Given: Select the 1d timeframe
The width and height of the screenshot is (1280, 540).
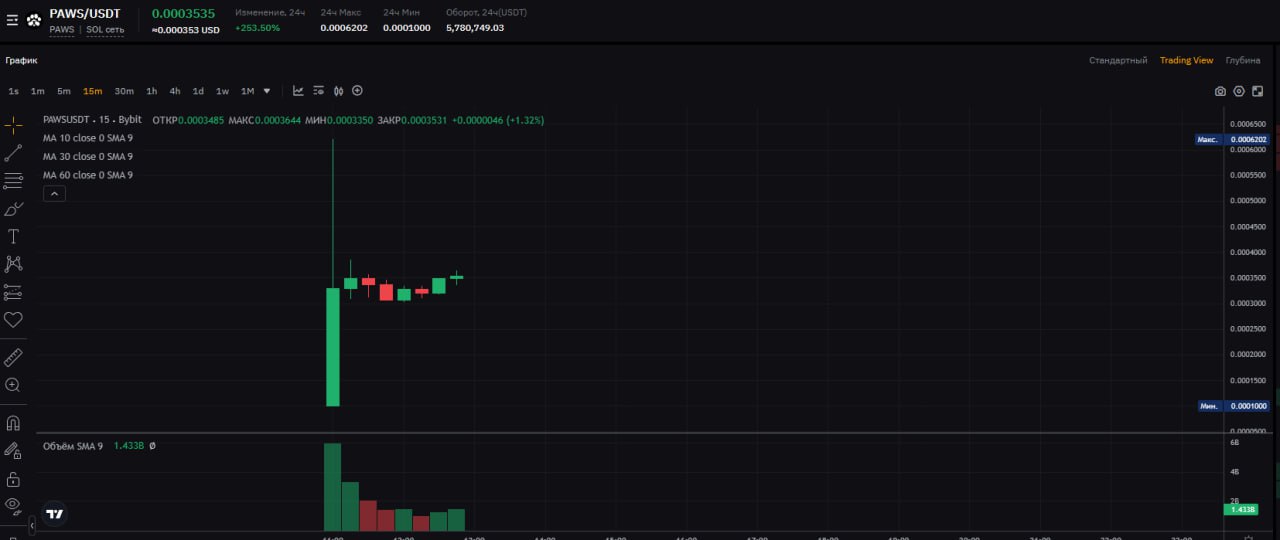Looking at the screenshot, I should 198,91.
